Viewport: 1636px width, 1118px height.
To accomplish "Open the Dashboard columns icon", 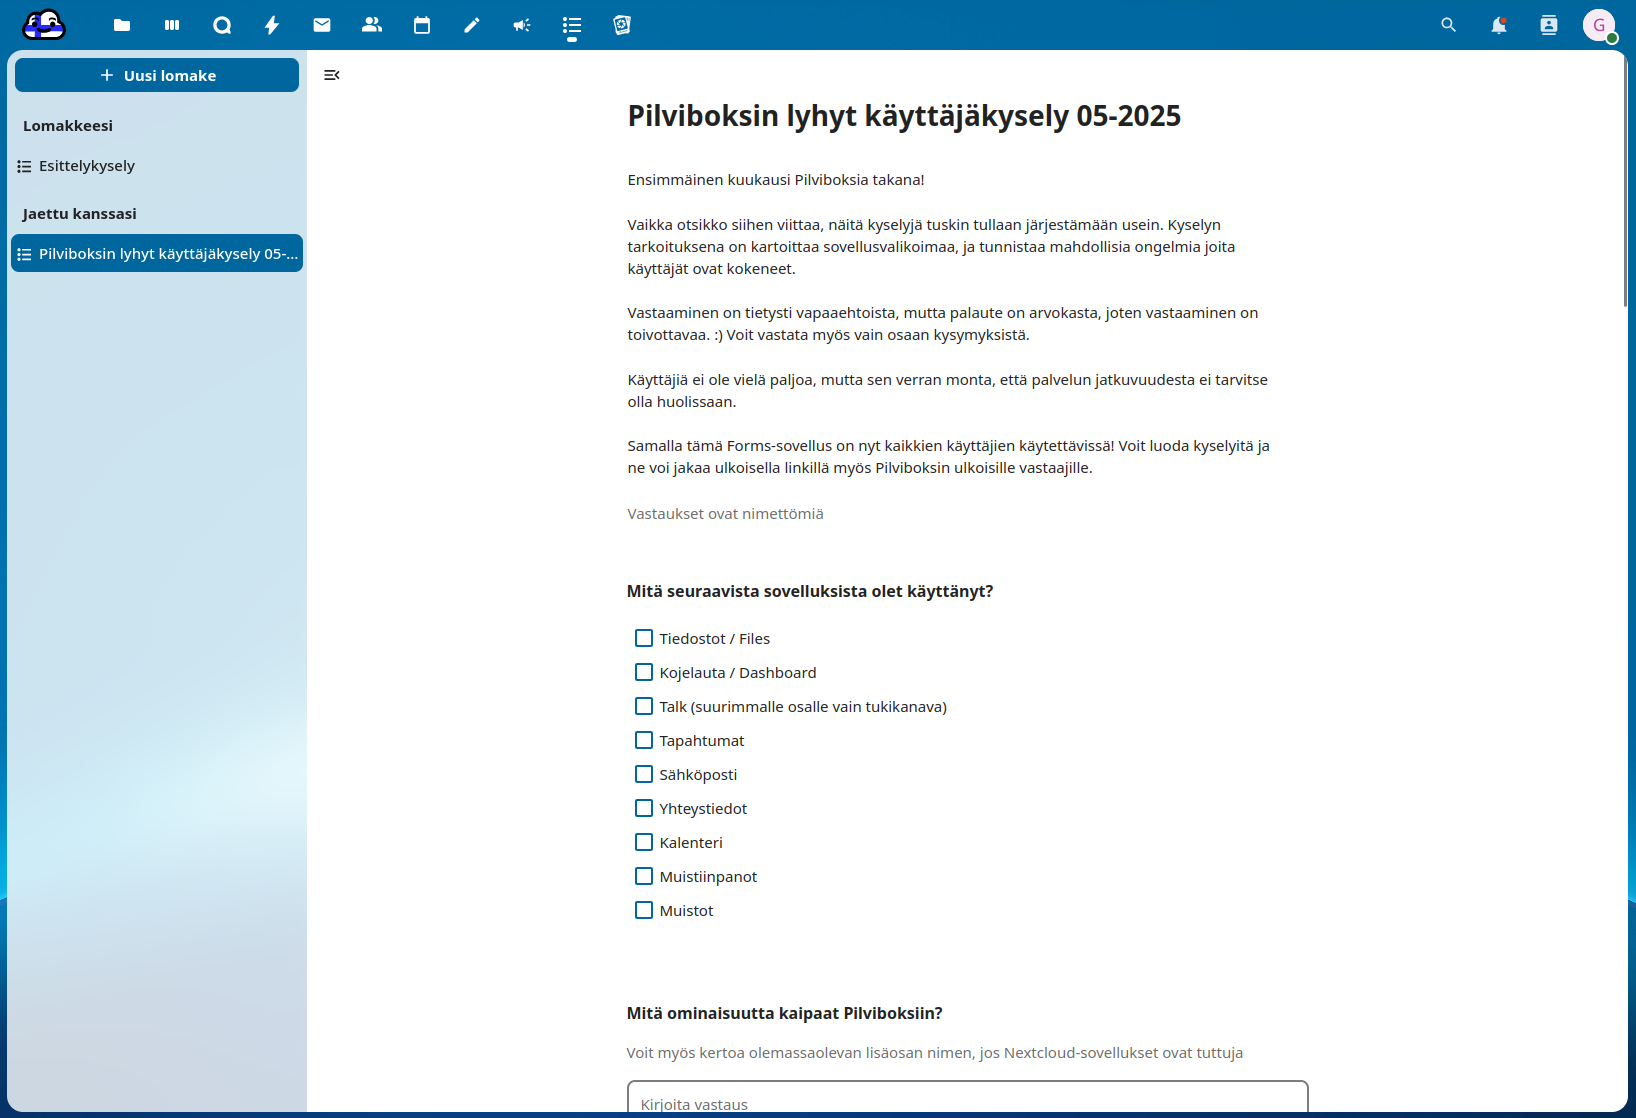I will pos(172,25).
